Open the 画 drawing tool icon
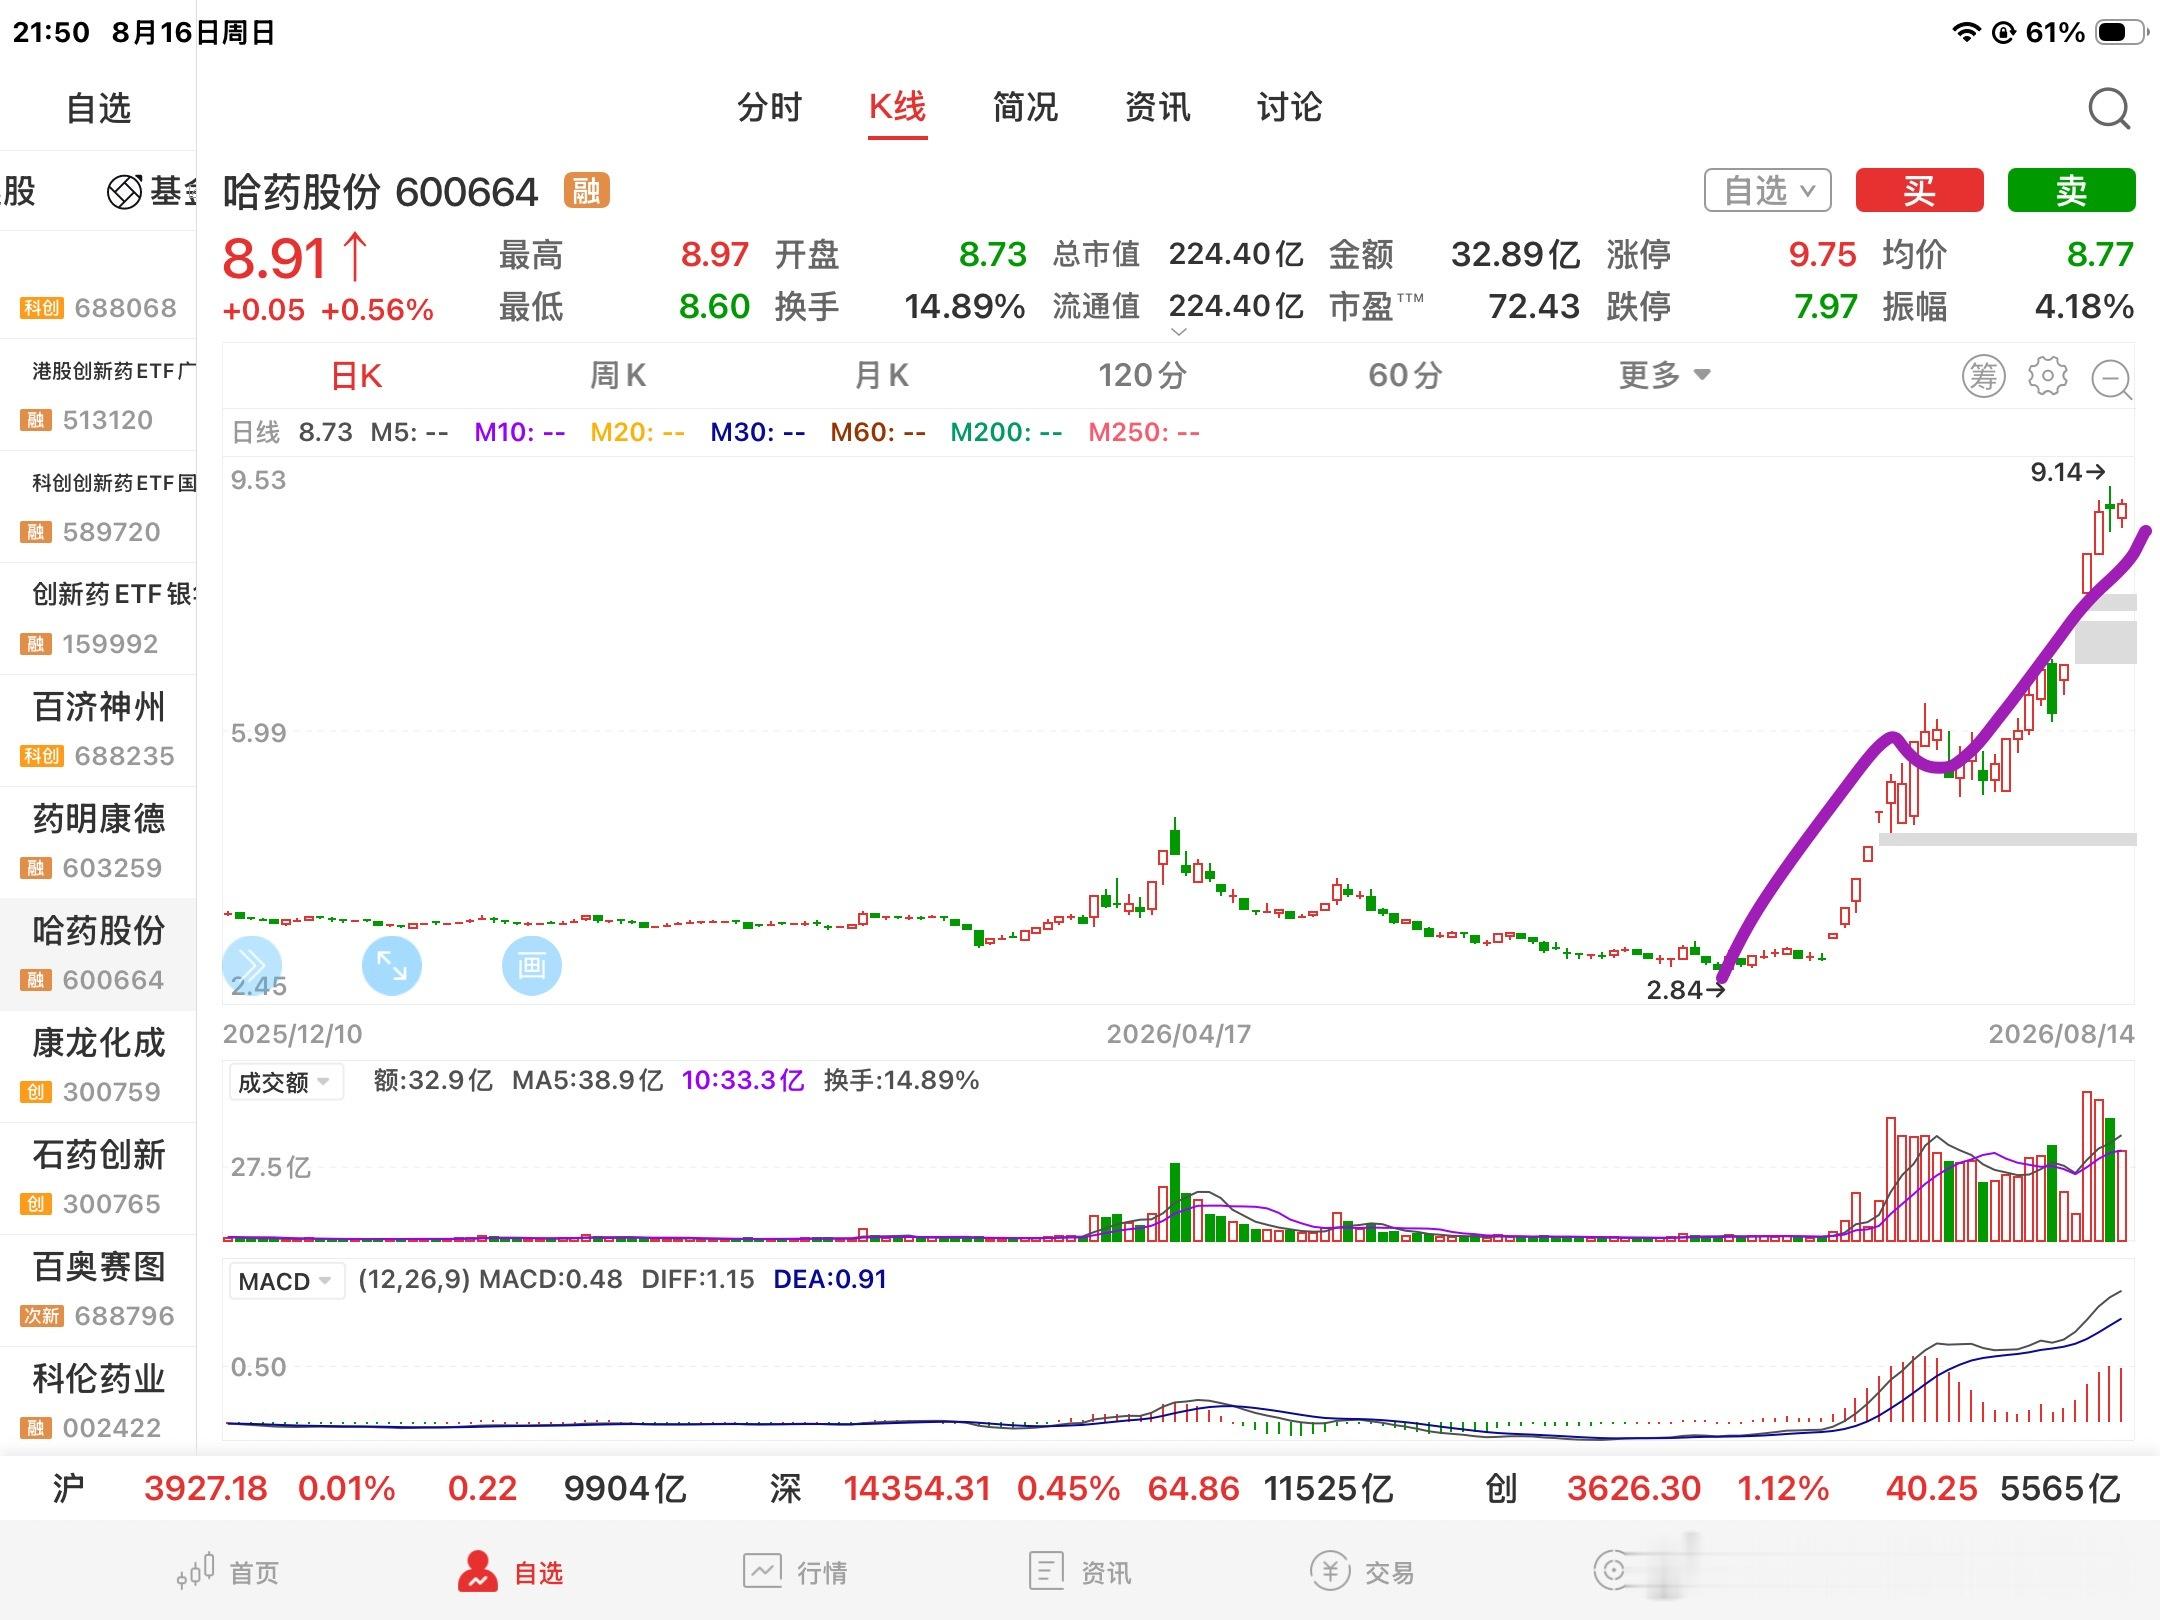The height and width of the screenshot is (1620, 2160). click(531, 966)
